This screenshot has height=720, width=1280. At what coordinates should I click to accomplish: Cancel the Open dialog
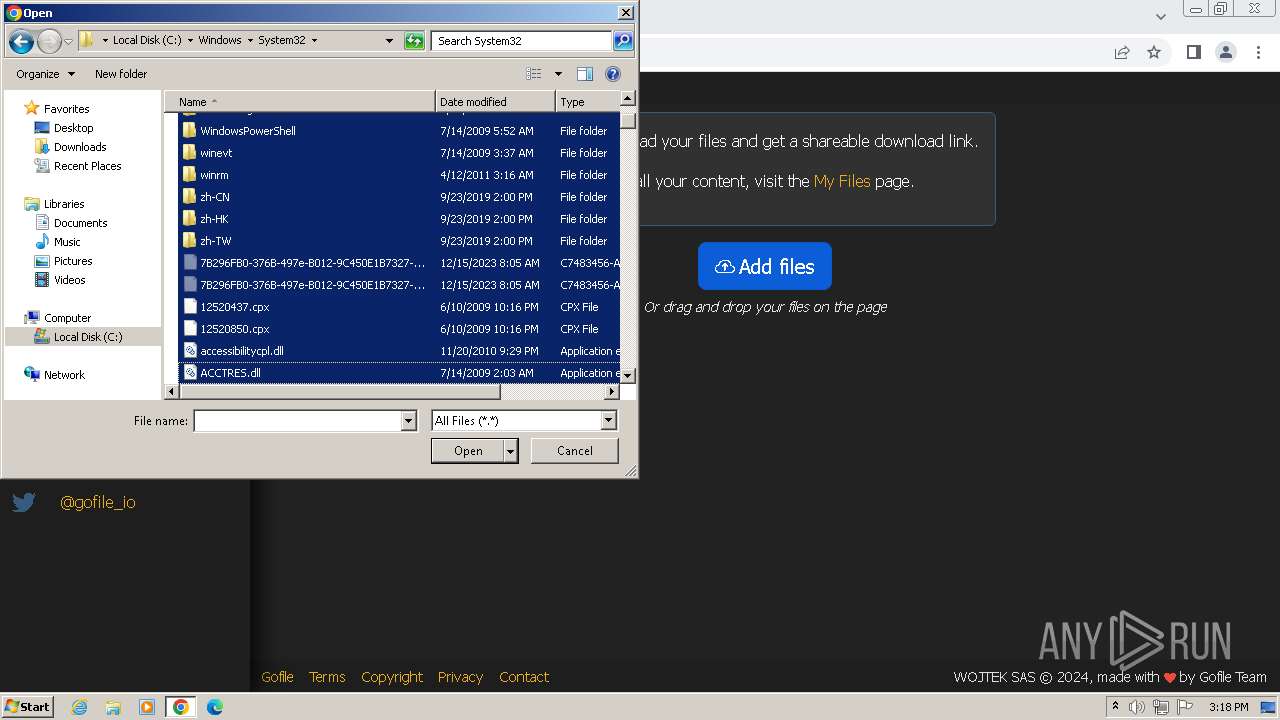tap(575, 451)
